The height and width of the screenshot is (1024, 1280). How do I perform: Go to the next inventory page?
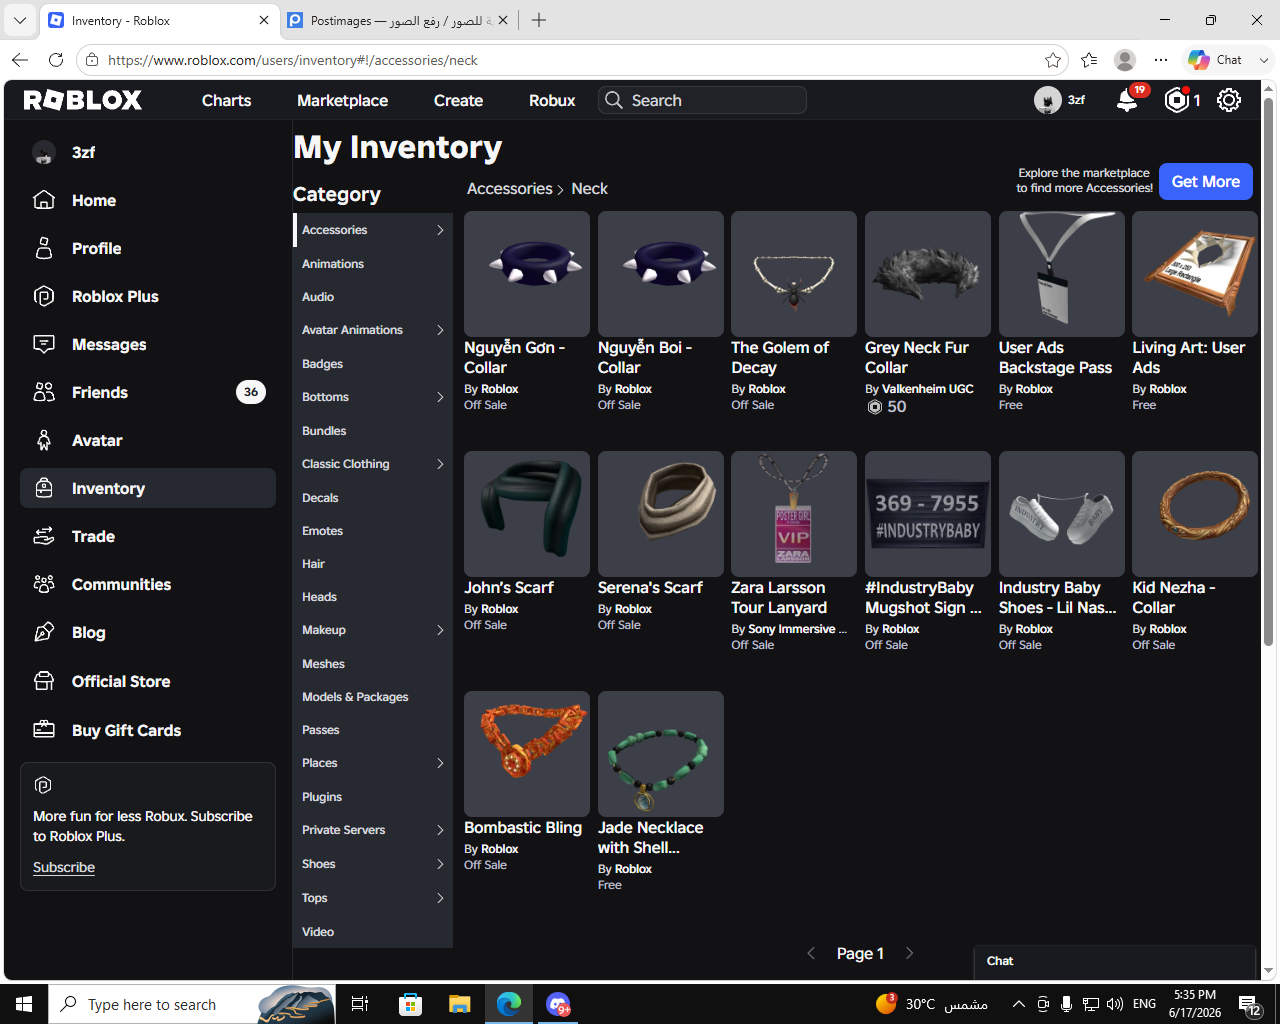click(x=909, y=953)
